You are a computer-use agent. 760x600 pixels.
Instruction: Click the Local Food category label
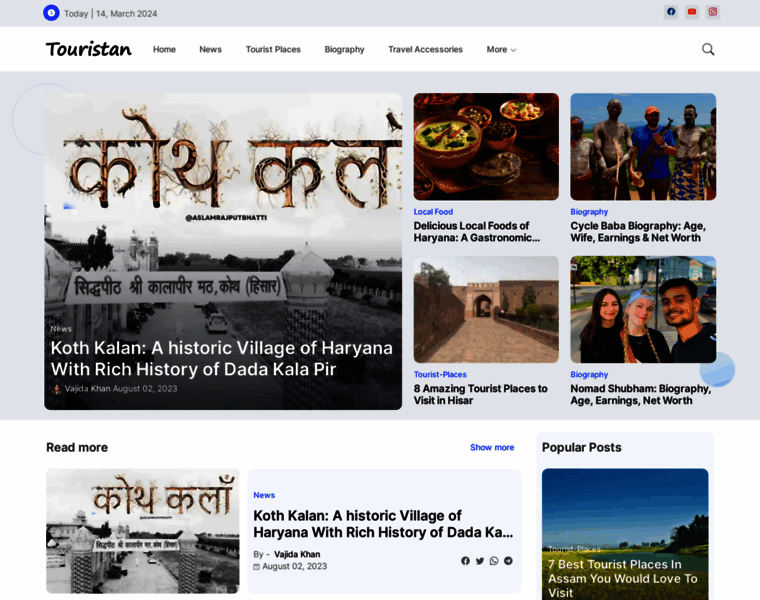tap(433, 212)
